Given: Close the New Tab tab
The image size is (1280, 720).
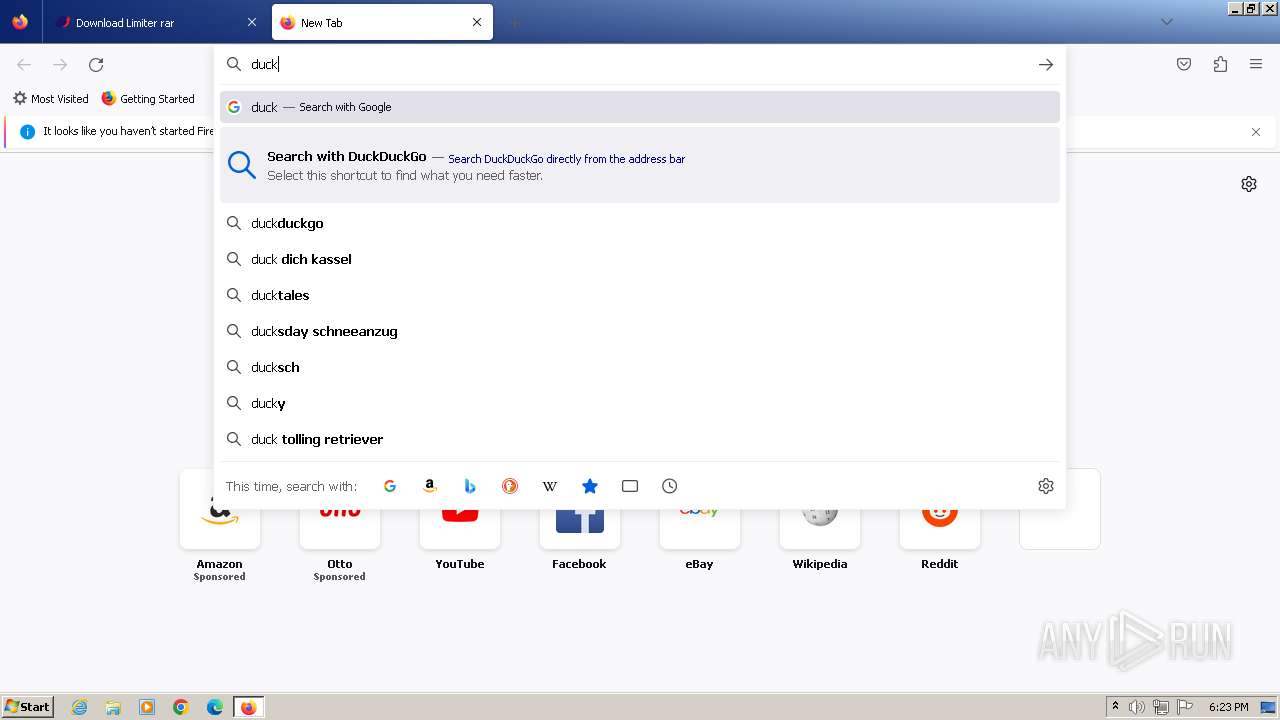Looking at the screenshot, I should (x=477, y=22).
